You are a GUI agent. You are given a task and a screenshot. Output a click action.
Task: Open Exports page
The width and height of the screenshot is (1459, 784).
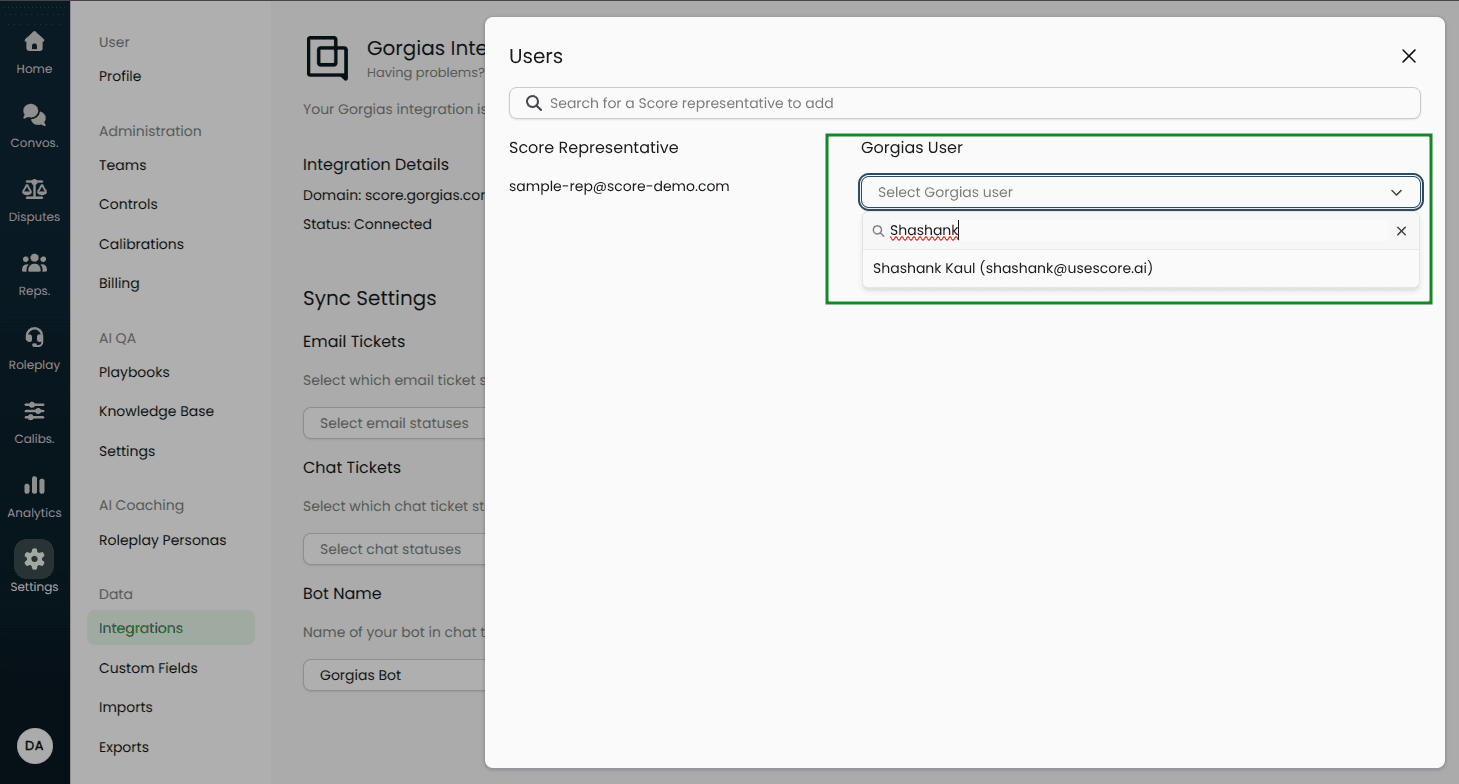pos(124,747)
